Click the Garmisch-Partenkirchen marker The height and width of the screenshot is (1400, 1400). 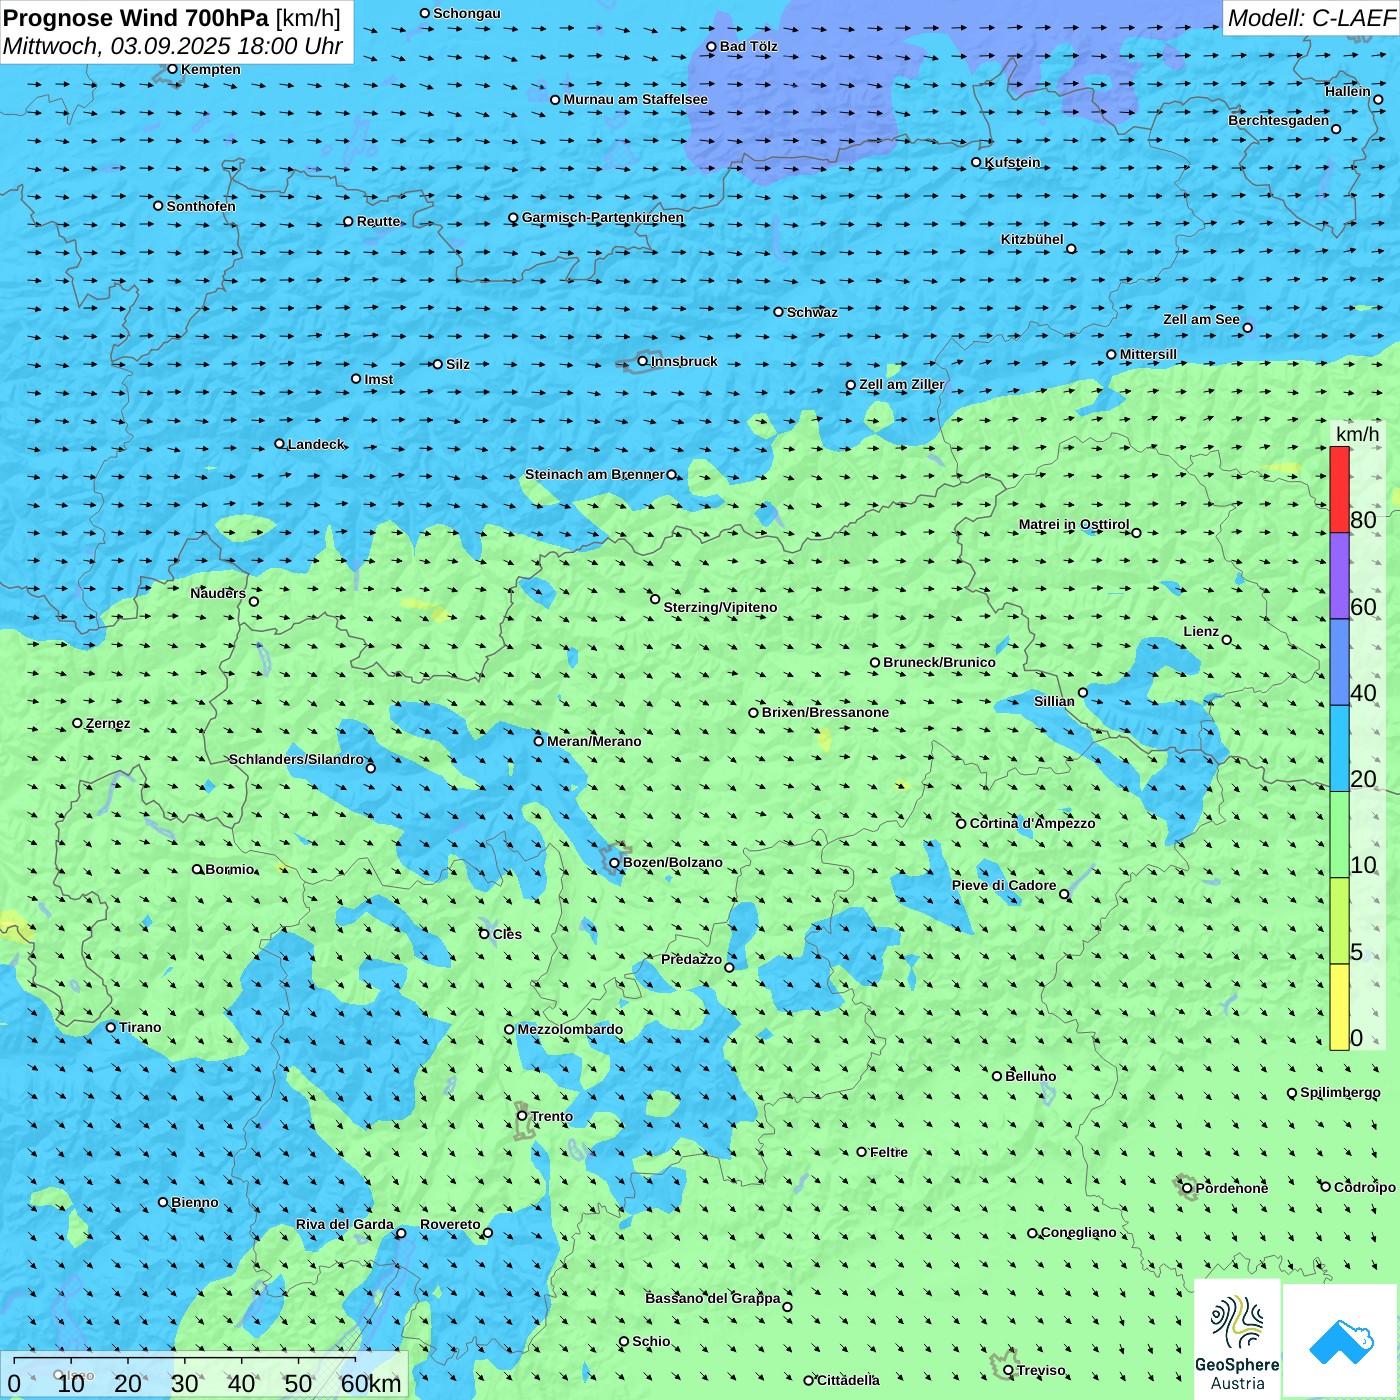point(514,218)
